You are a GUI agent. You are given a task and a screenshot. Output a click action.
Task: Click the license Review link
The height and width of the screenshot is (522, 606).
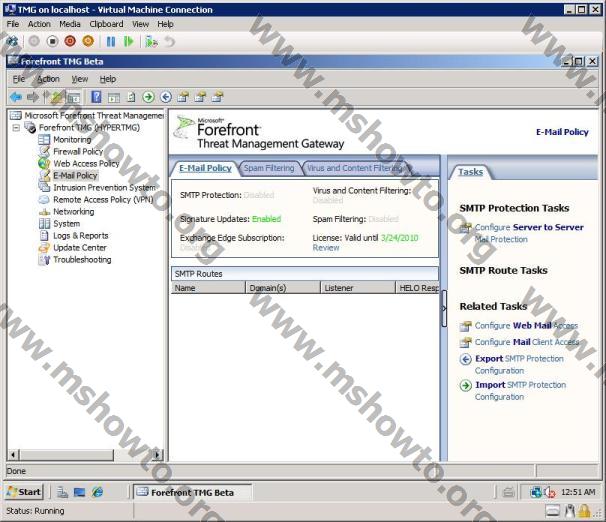click(x=326, y=248)
